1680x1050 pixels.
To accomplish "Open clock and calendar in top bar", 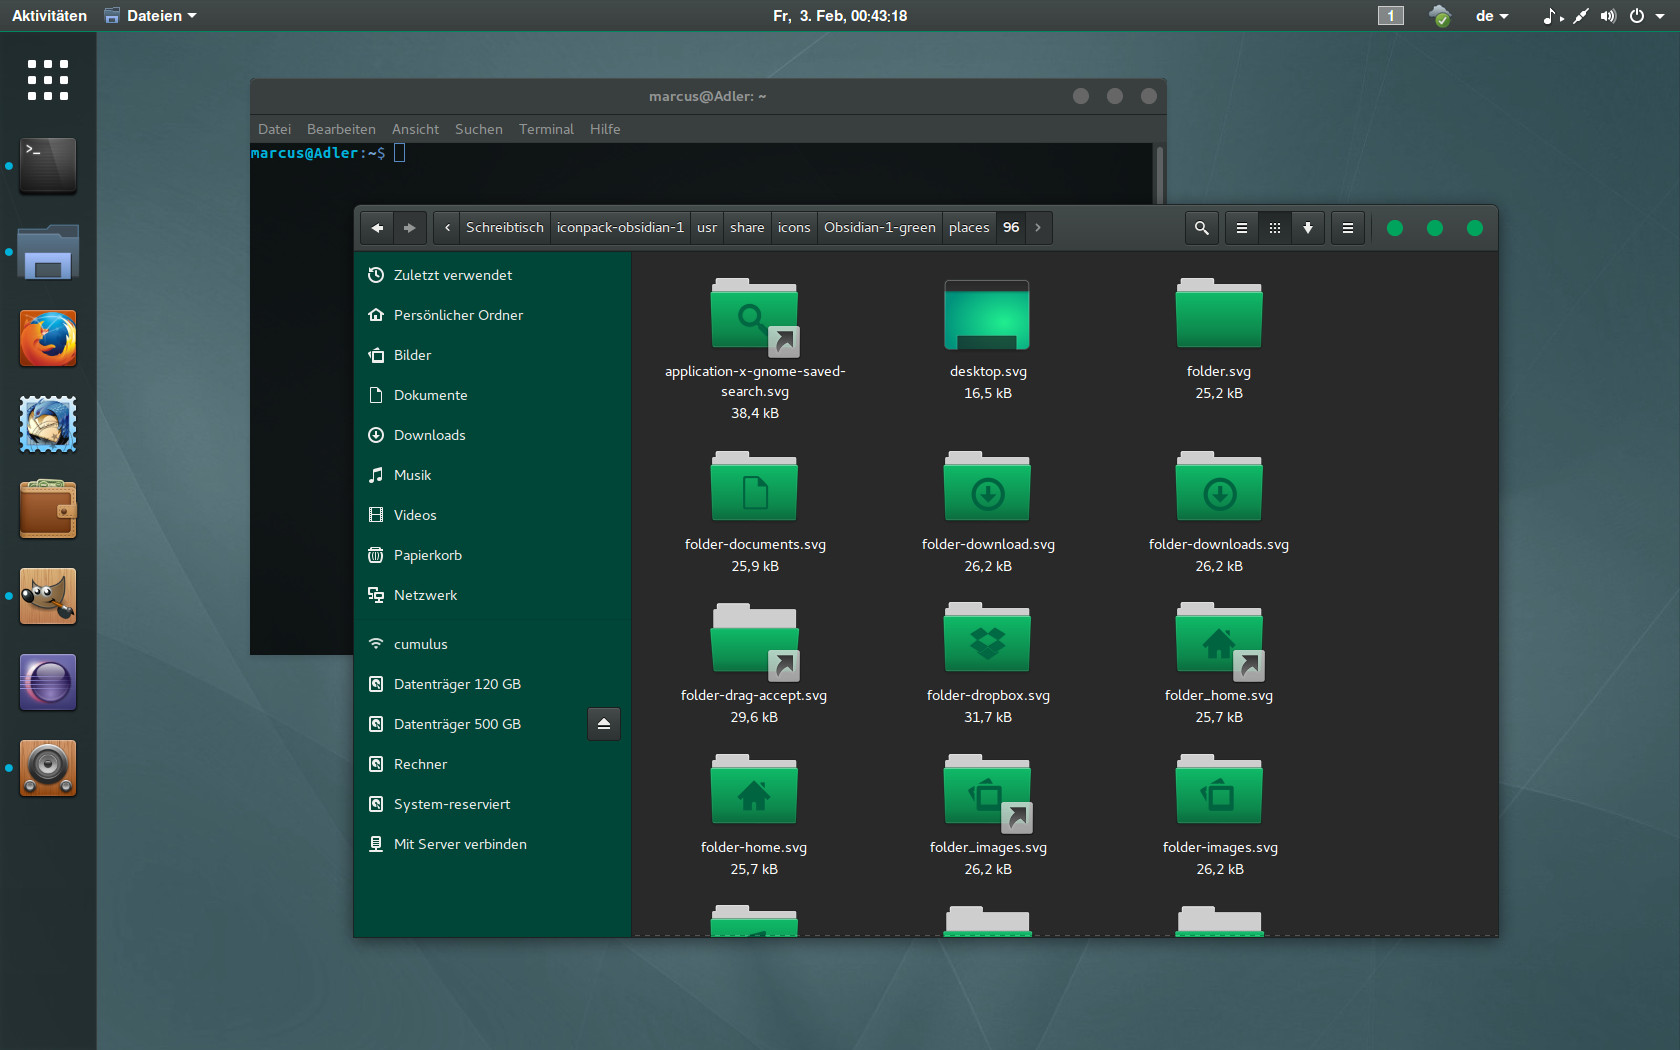I will (840, 16).
